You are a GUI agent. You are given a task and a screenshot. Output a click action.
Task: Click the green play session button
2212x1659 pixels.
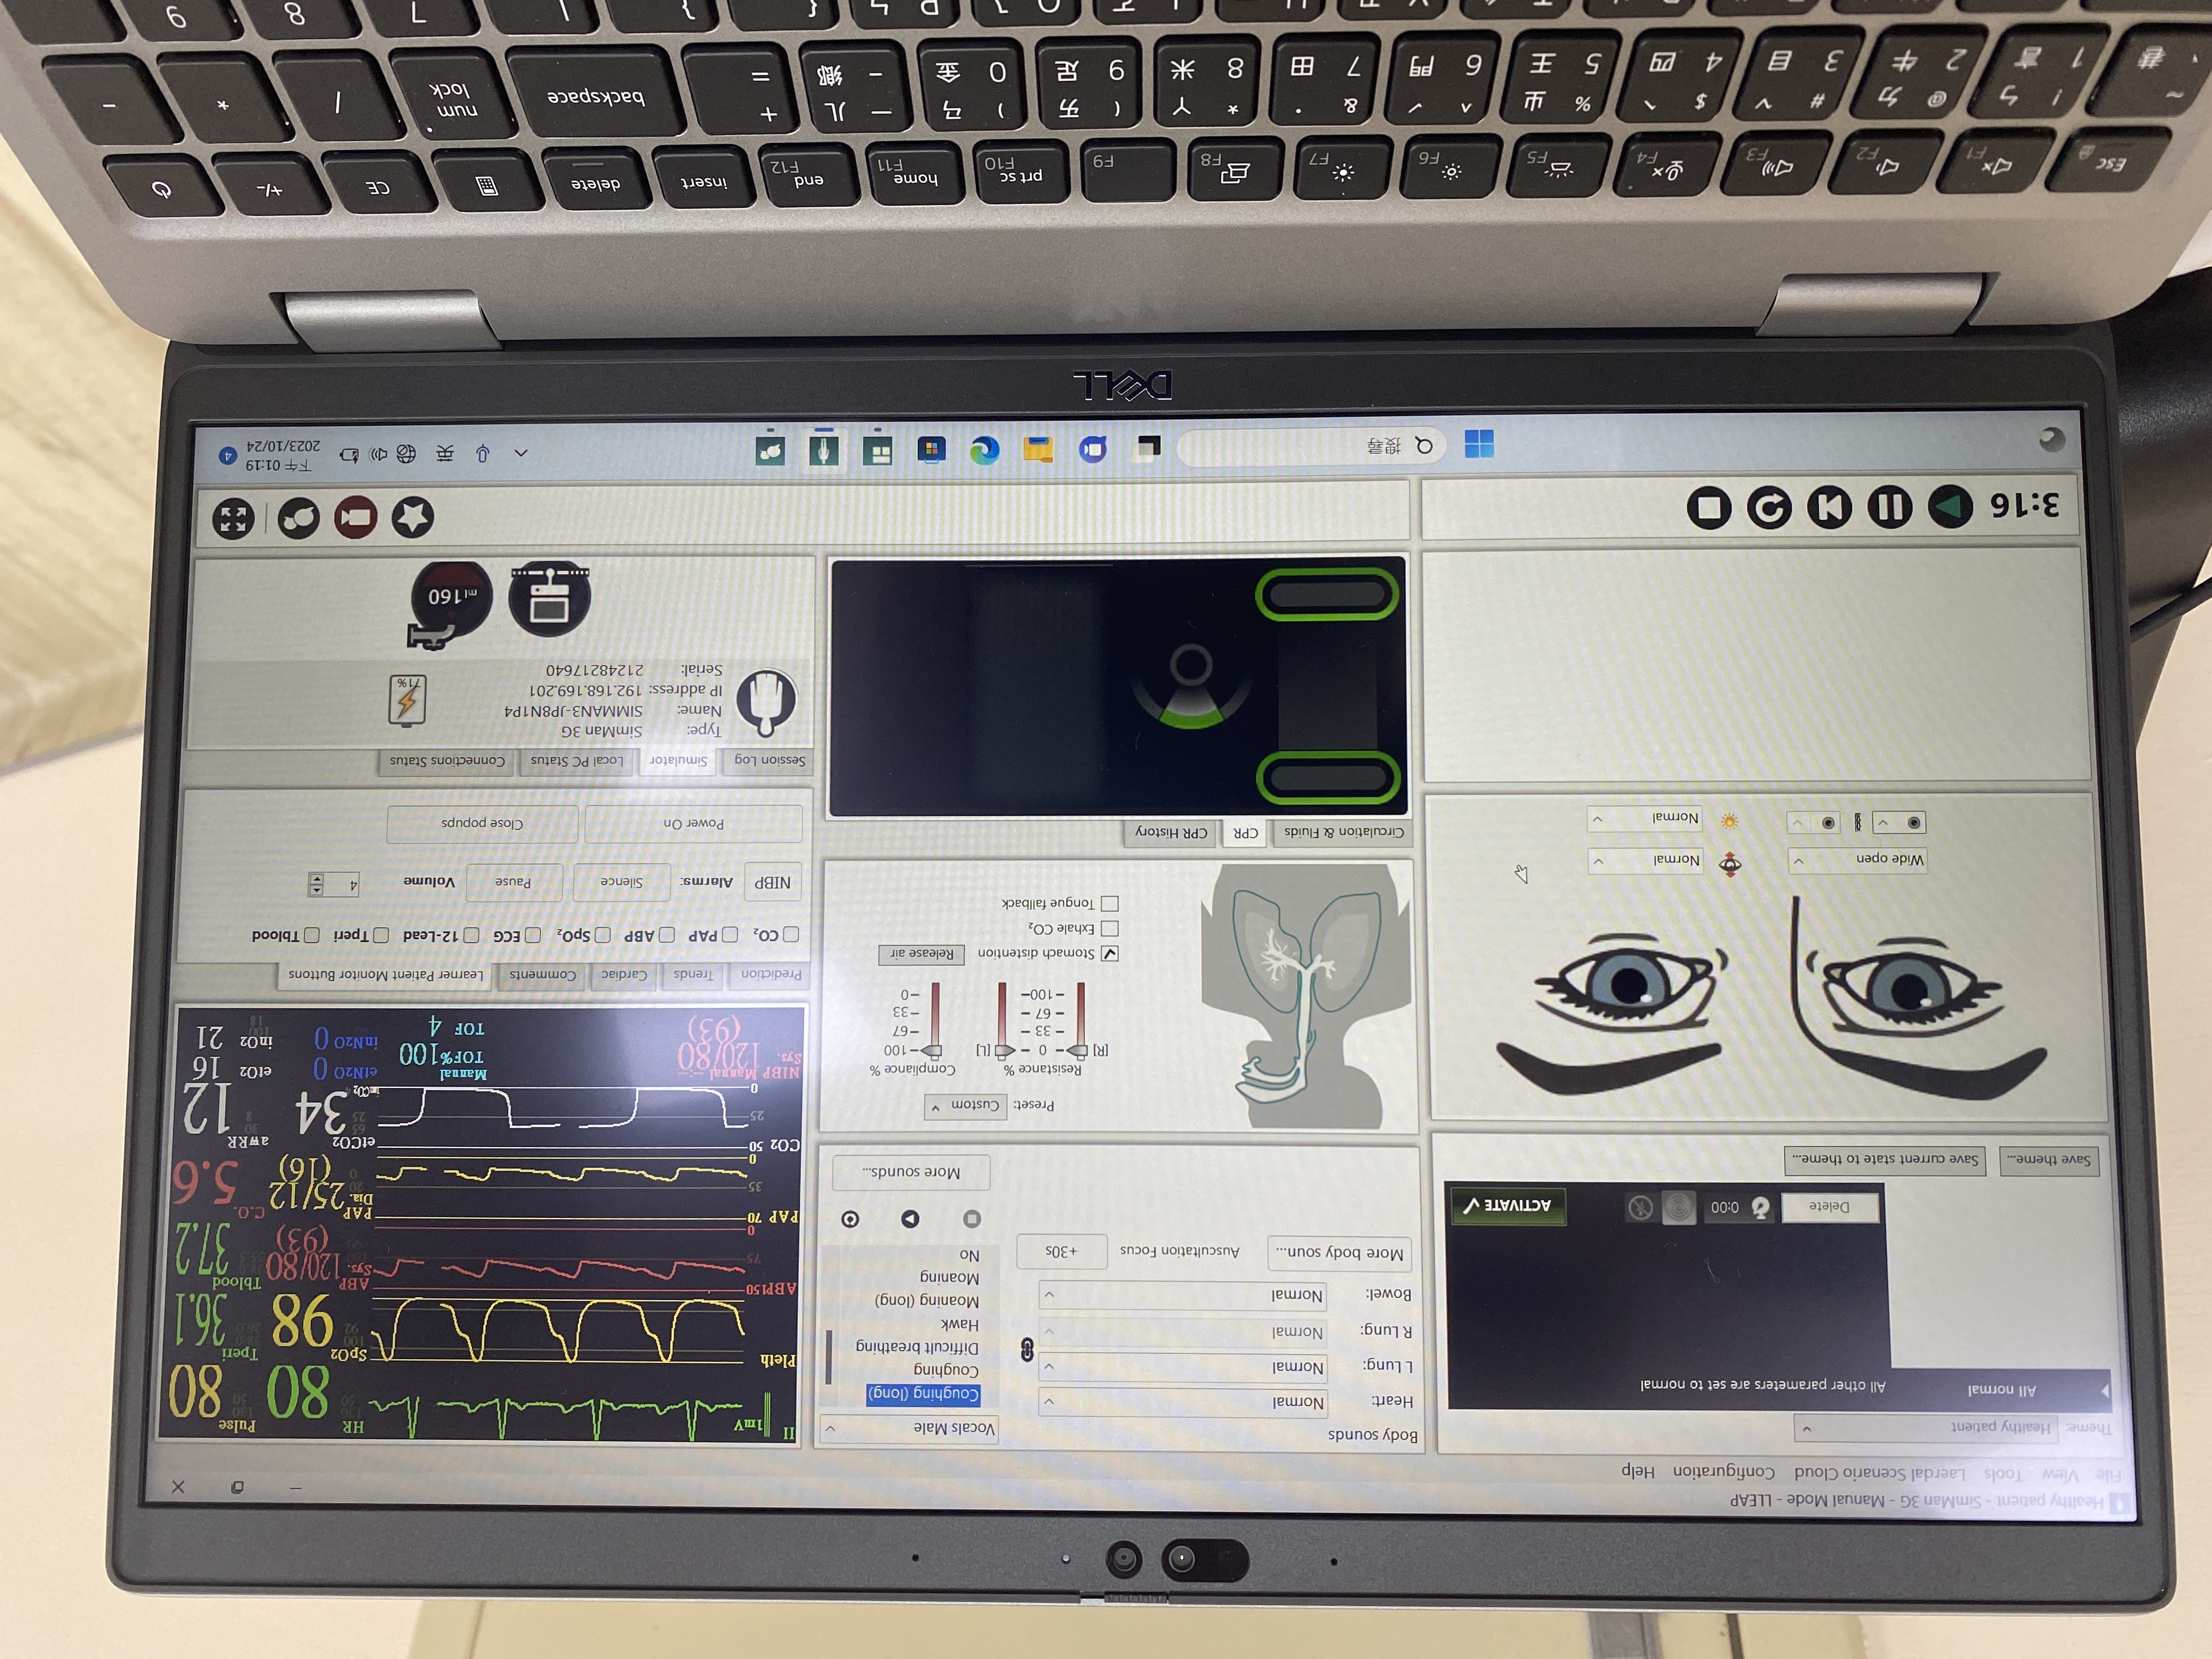[1949, 507]
